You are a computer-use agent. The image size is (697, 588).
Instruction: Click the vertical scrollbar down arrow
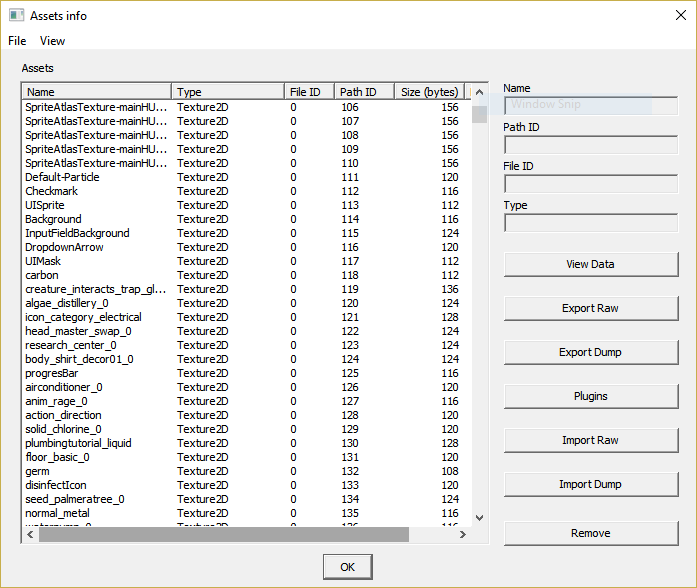pos(479,518)
